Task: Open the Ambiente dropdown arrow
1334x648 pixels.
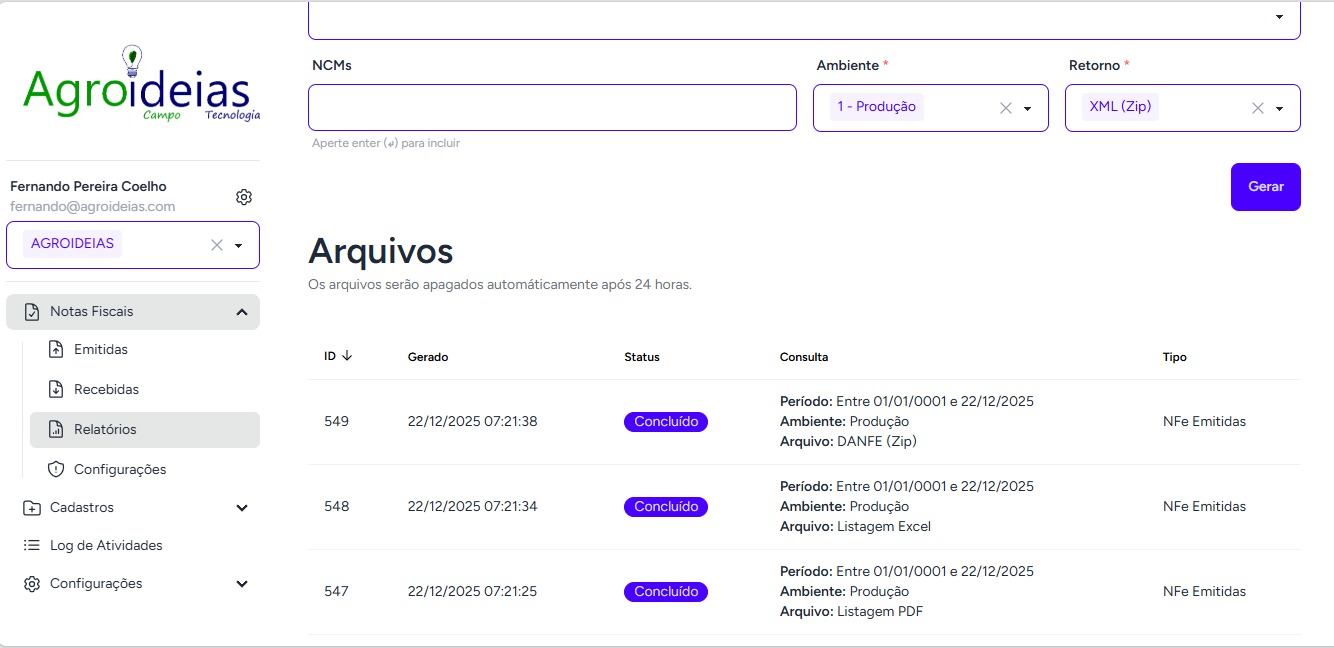Action: pos(1027,109)
